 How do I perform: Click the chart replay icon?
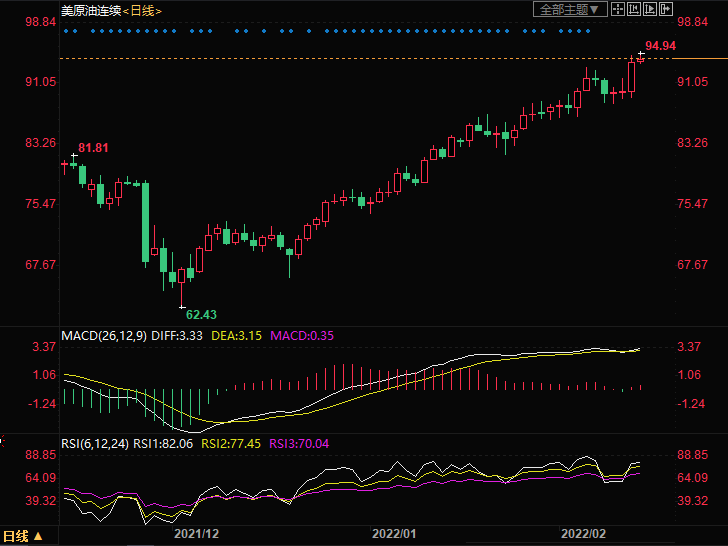tap(650, 9)
